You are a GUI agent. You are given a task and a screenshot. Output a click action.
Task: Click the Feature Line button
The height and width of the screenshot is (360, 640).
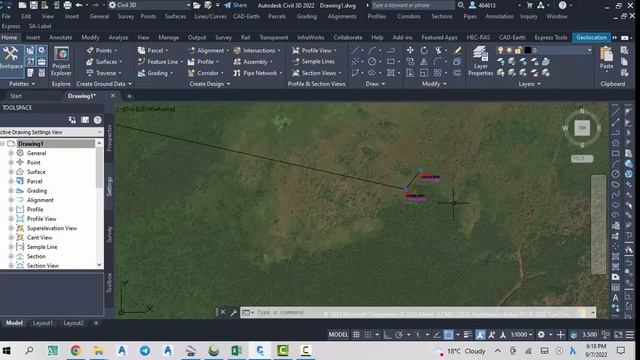[160, 62]
